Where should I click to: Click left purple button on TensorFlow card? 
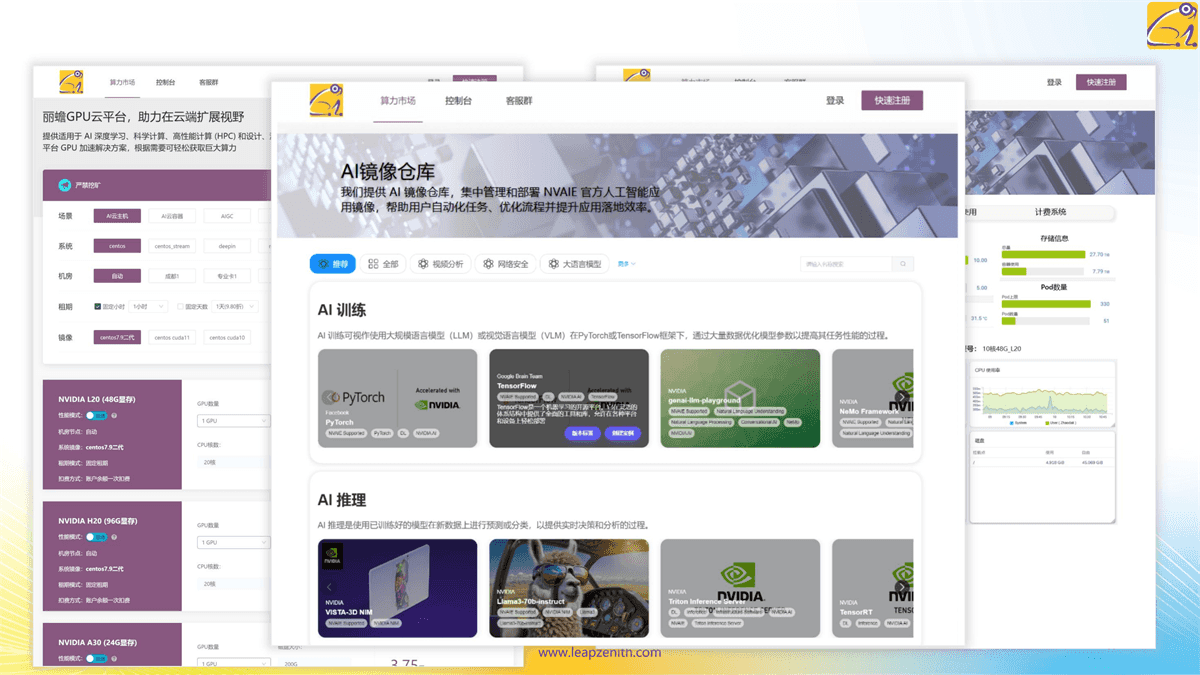click(582, 433)
